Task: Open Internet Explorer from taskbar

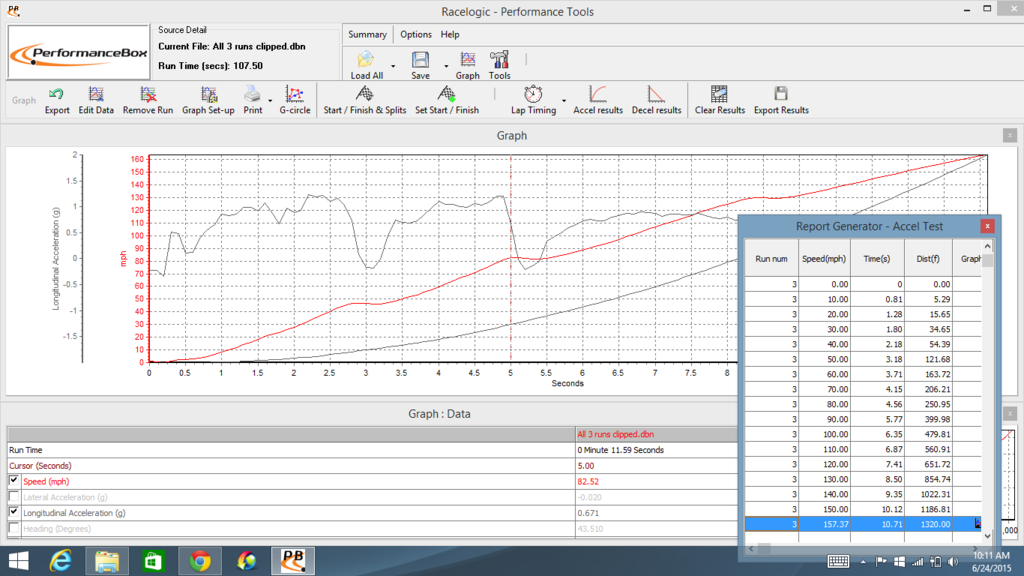Action: pos(60,561)
